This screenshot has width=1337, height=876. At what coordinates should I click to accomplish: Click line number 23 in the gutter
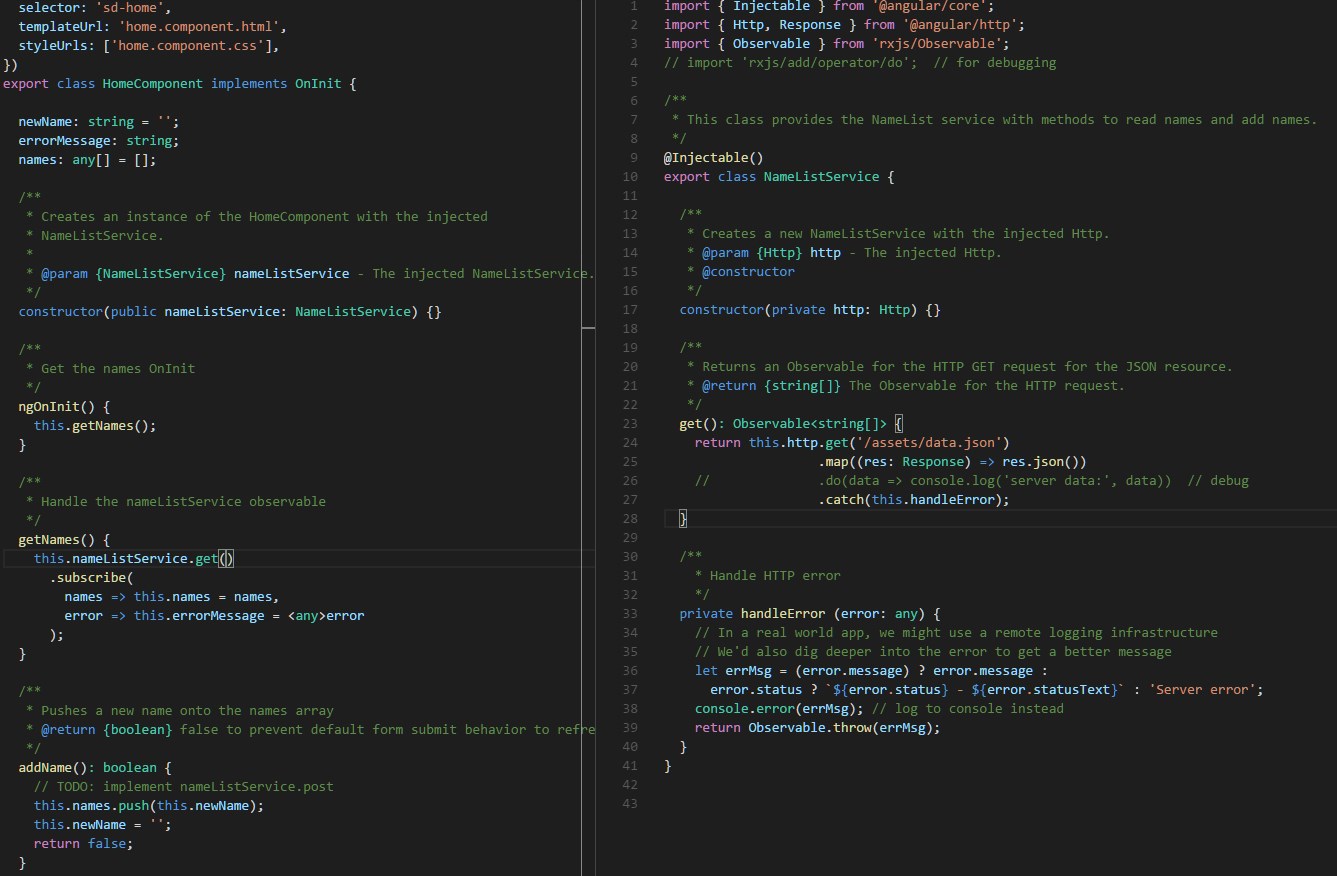(629, 423)
